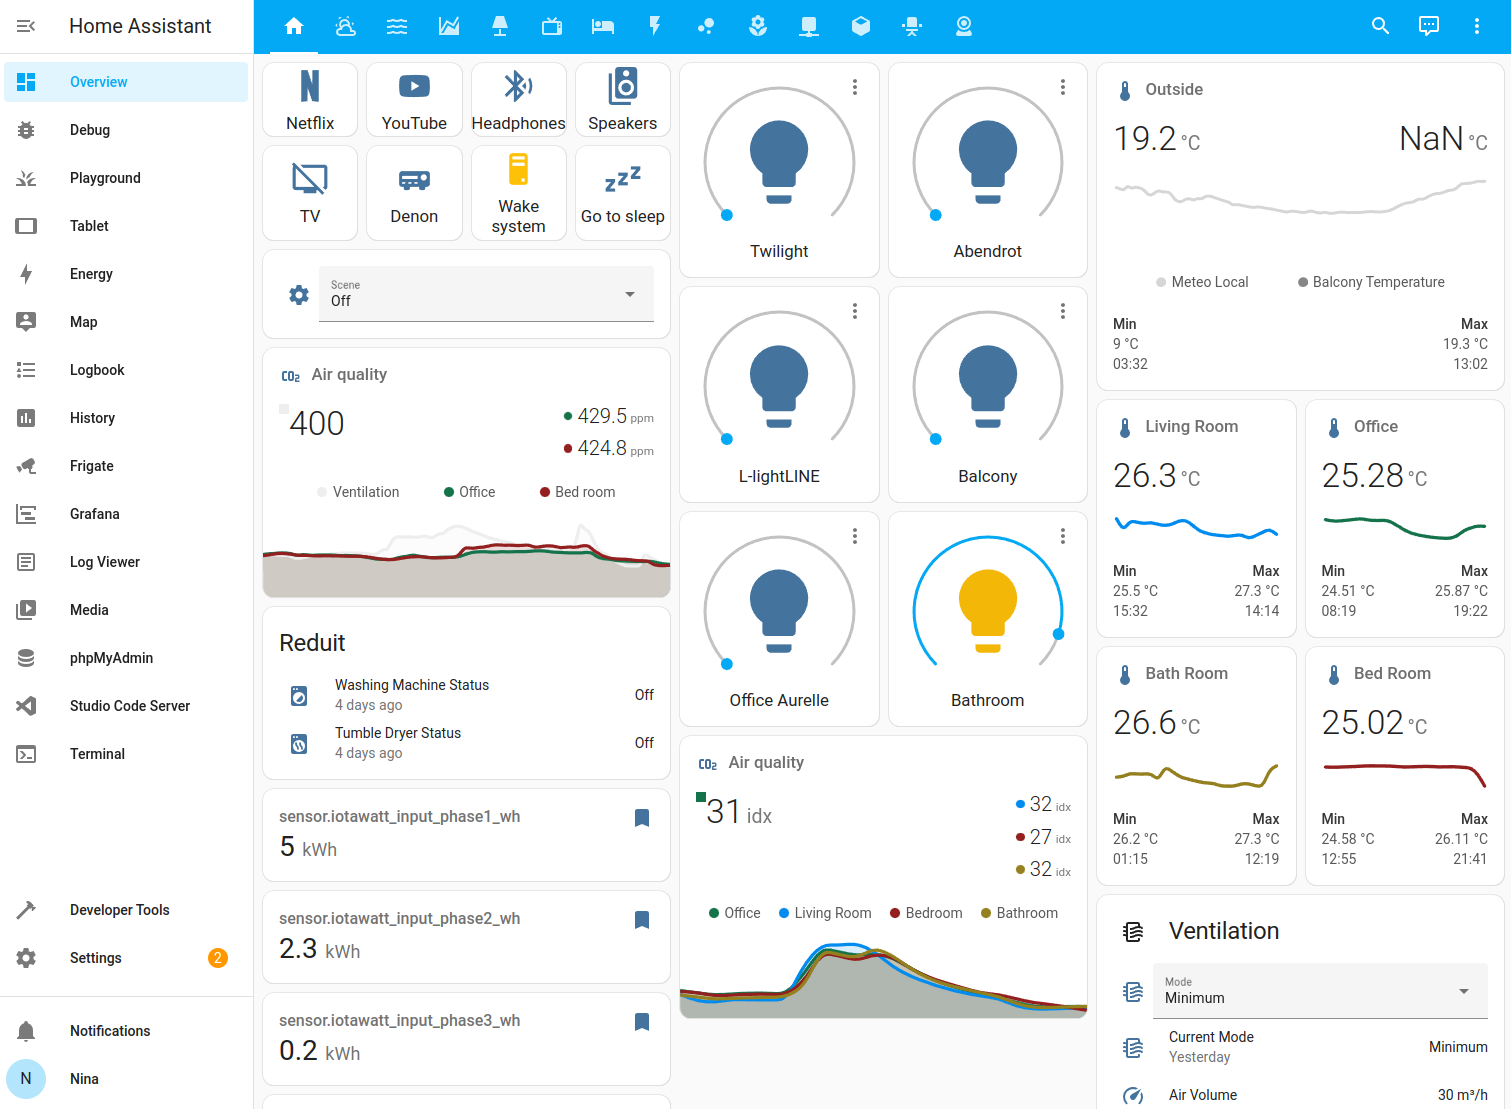Select the TV dashboard icon in top bar
The height and width of the screenshot is (1109, 1511).
point(551,26)
